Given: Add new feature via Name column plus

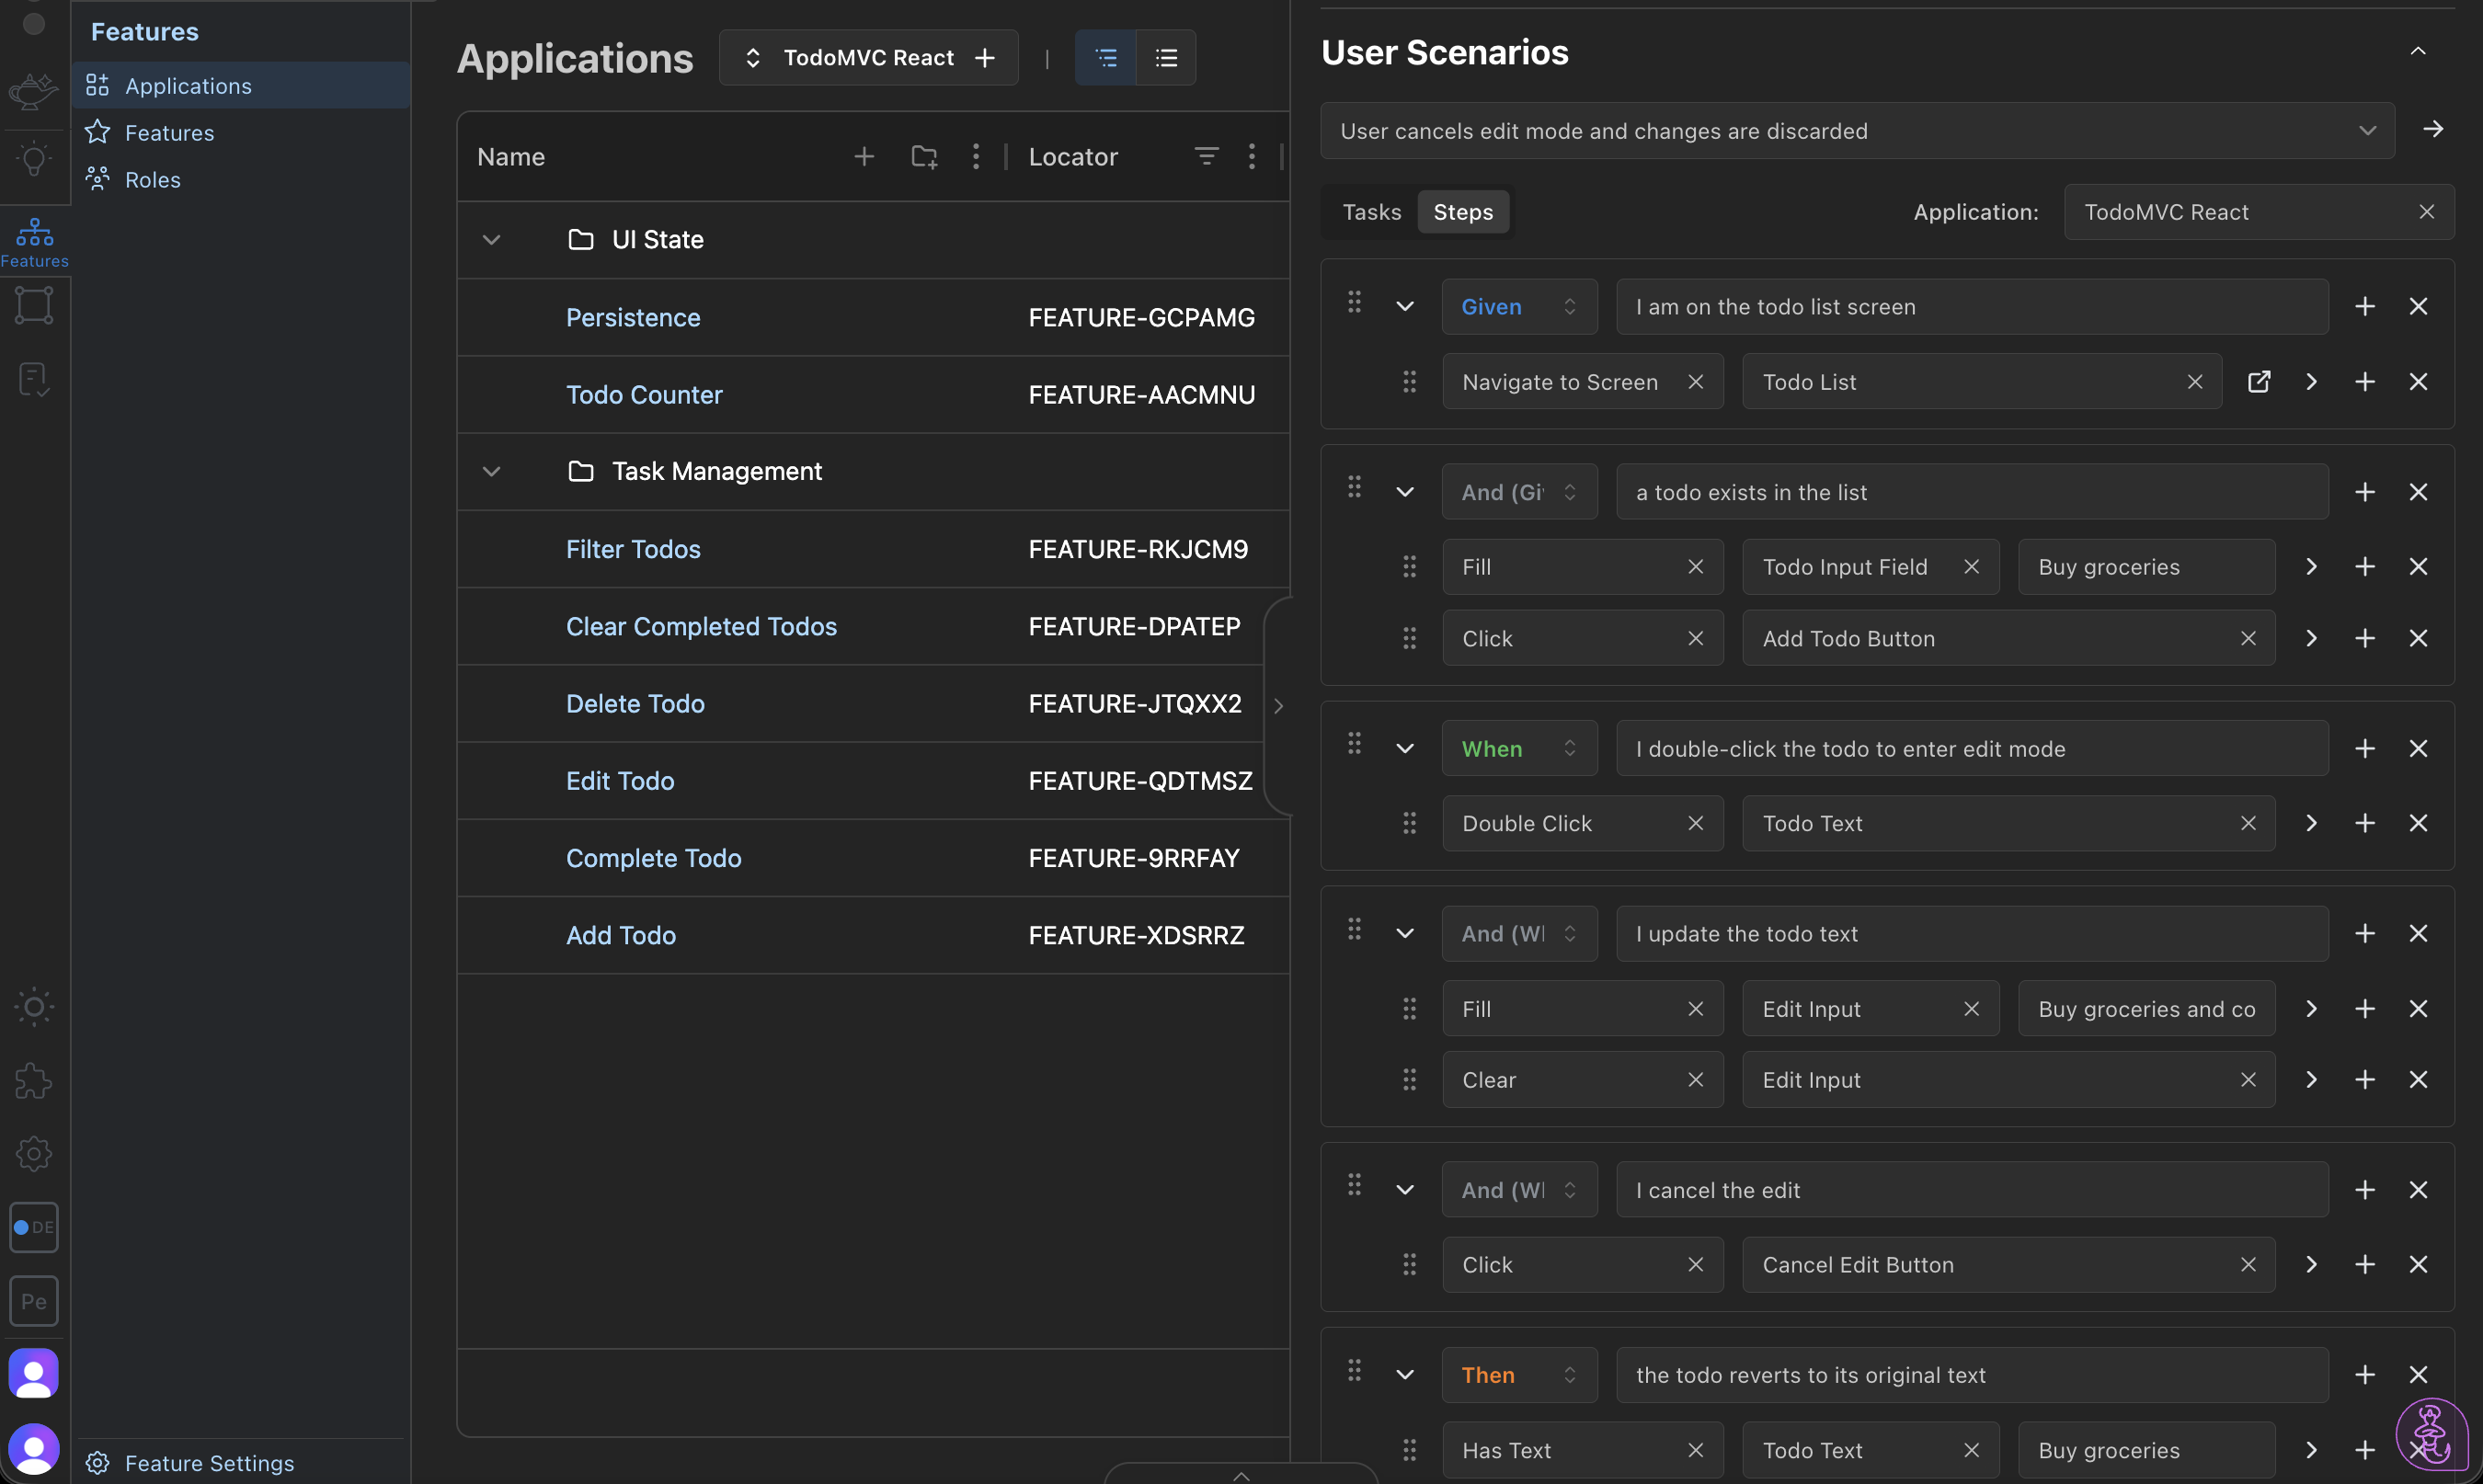Looking at the screenshot, I should [x=864, y=156].
